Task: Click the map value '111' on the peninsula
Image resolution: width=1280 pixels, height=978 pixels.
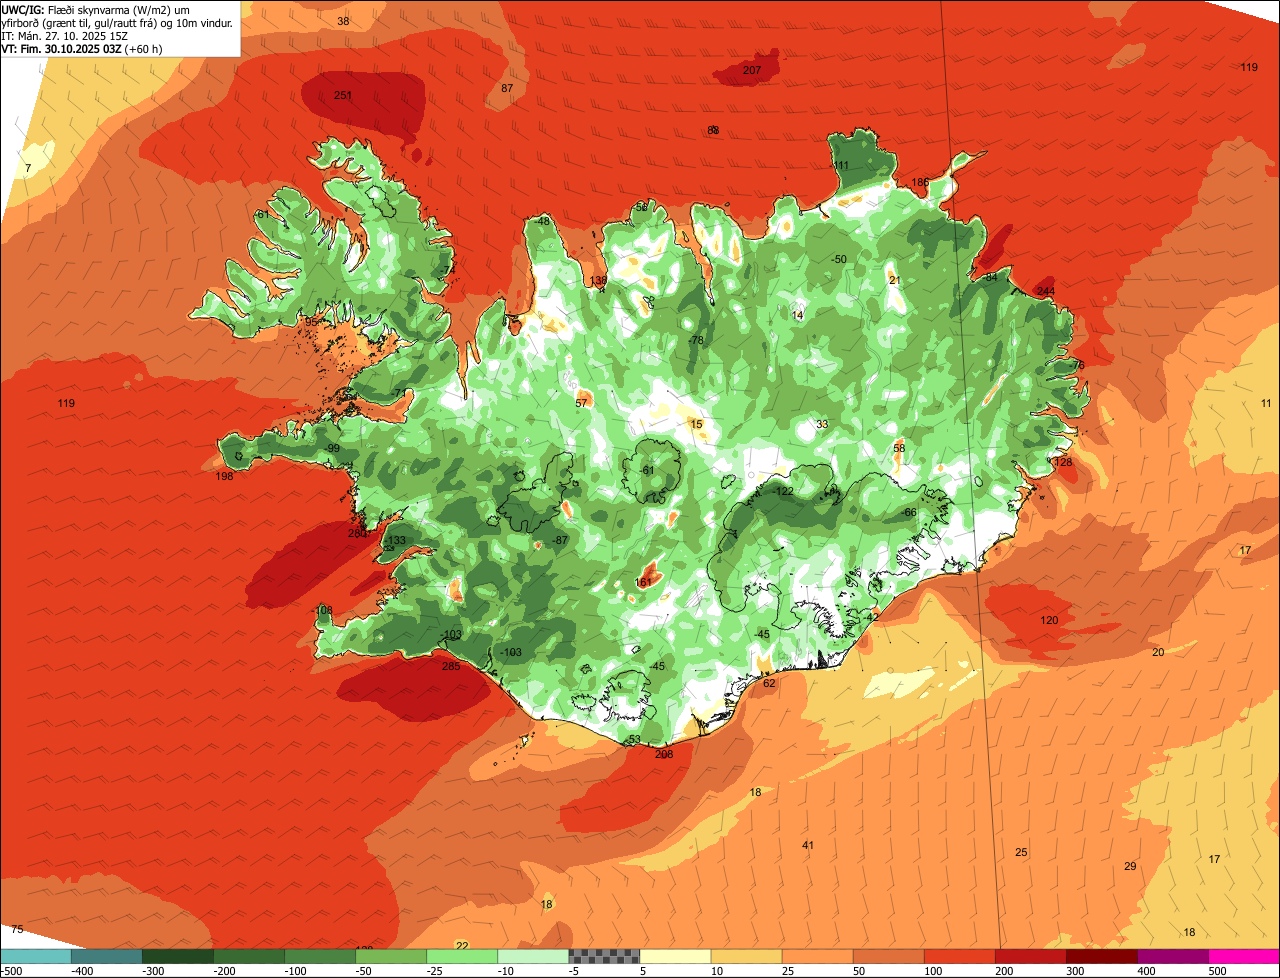Action: point(841,165)
